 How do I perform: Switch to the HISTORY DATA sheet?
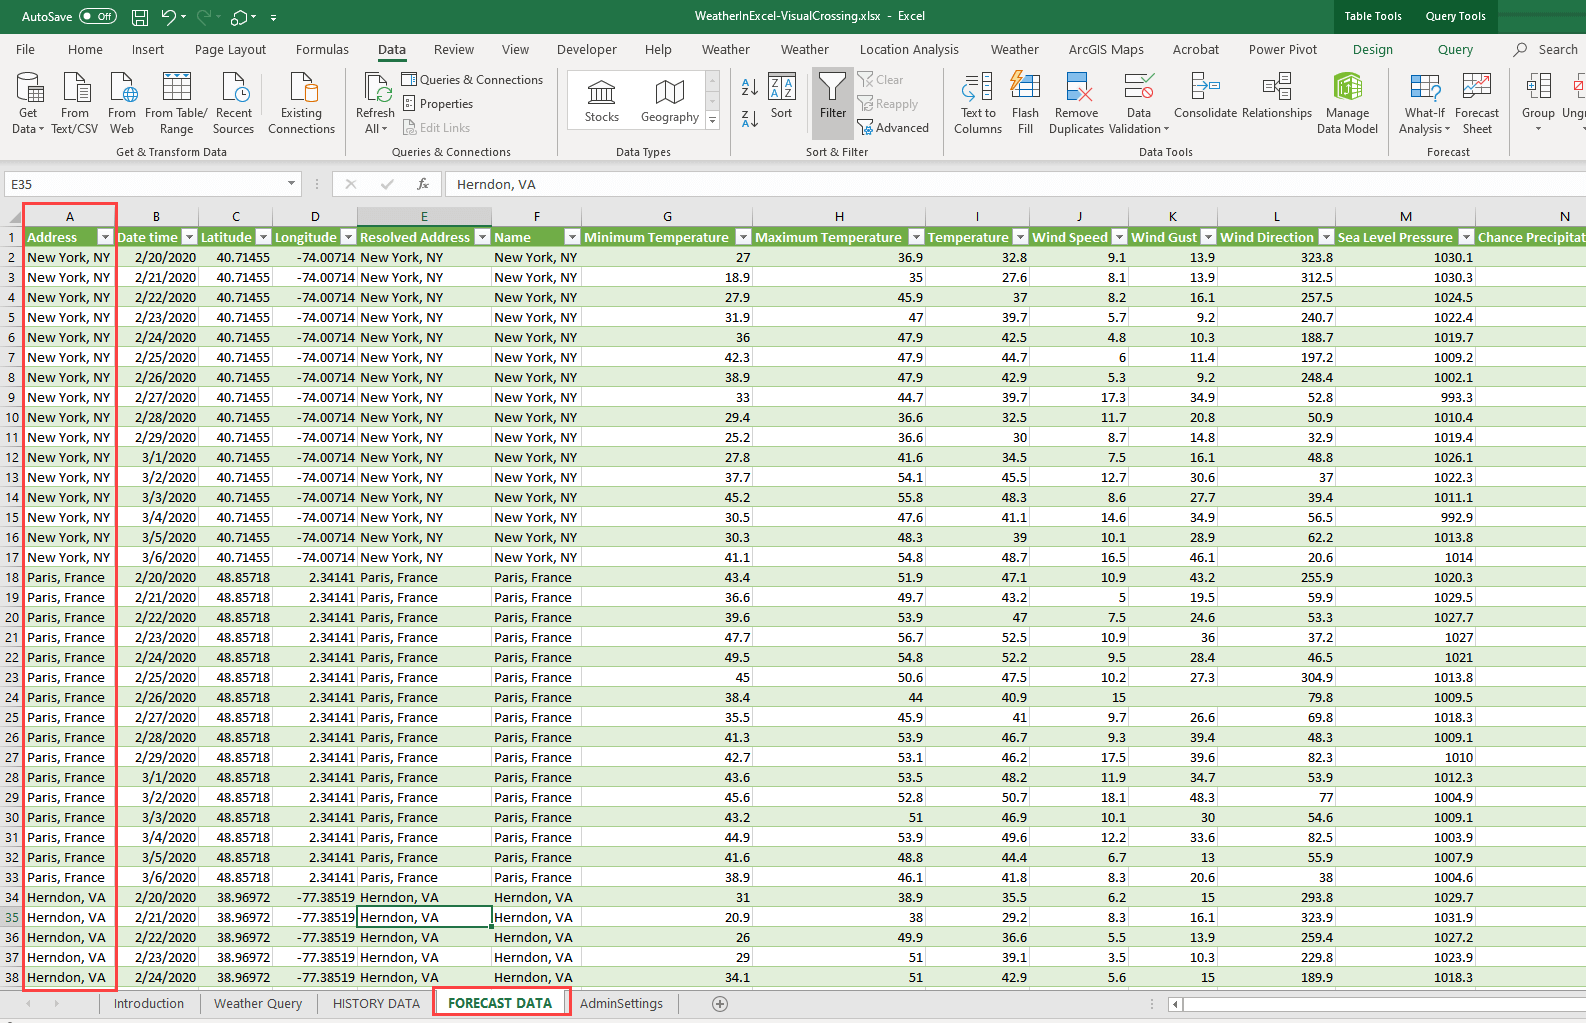pyautogui.click(x=376, y=1003)
